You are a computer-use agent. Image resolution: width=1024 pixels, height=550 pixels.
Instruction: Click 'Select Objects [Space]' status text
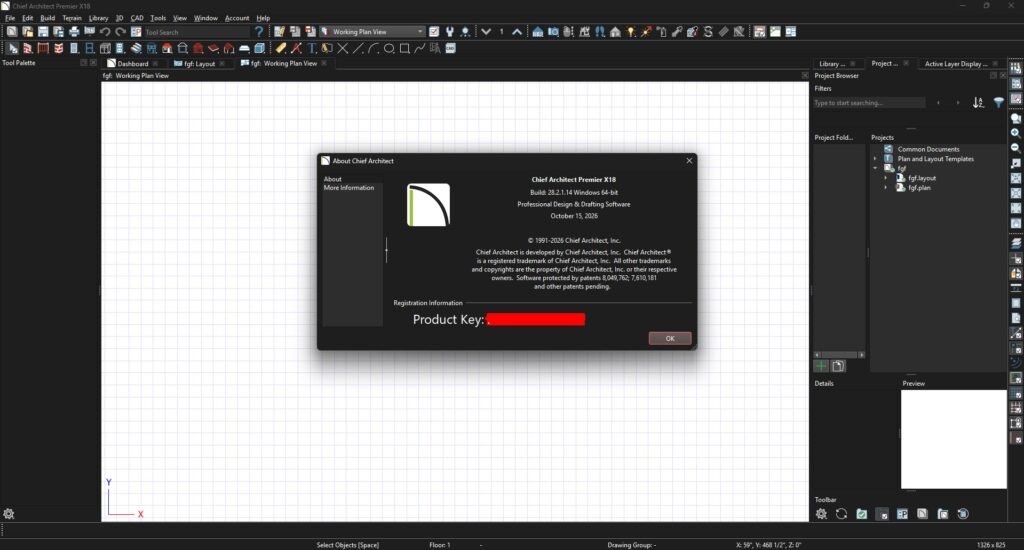point(347,545)
